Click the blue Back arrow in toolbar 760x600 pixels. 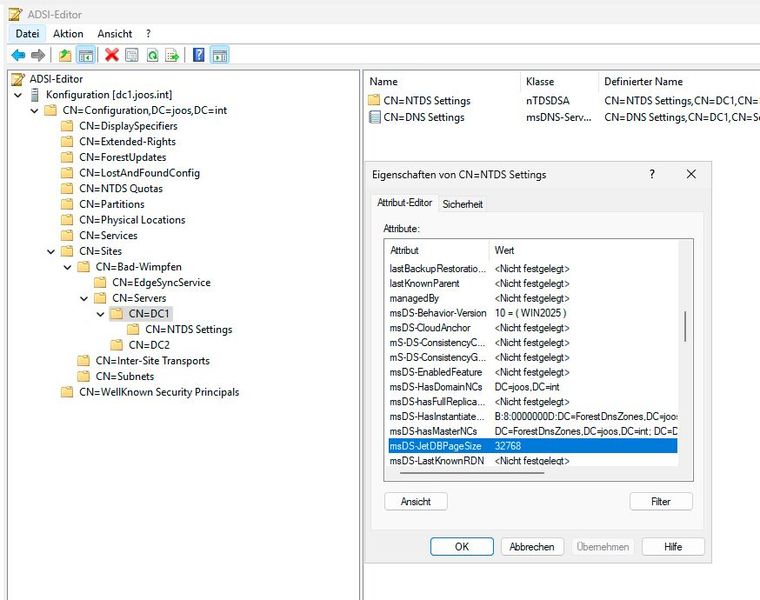[x=18, y=55]
